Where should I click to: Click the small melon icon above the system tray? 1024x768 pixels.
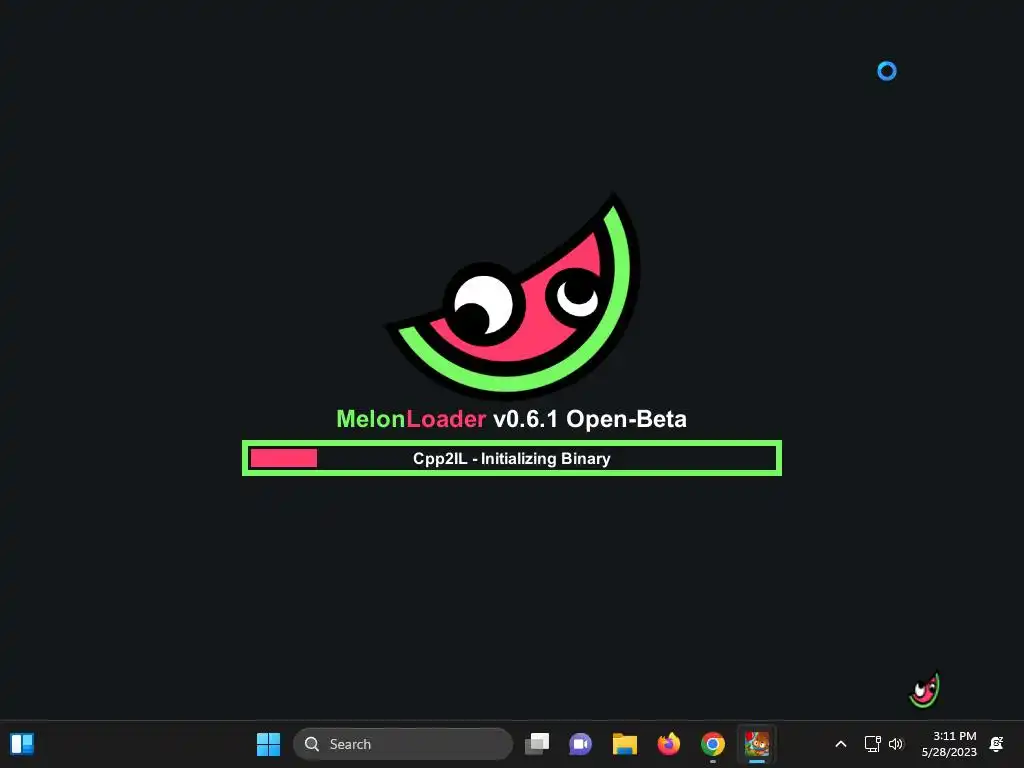point(924,690)
